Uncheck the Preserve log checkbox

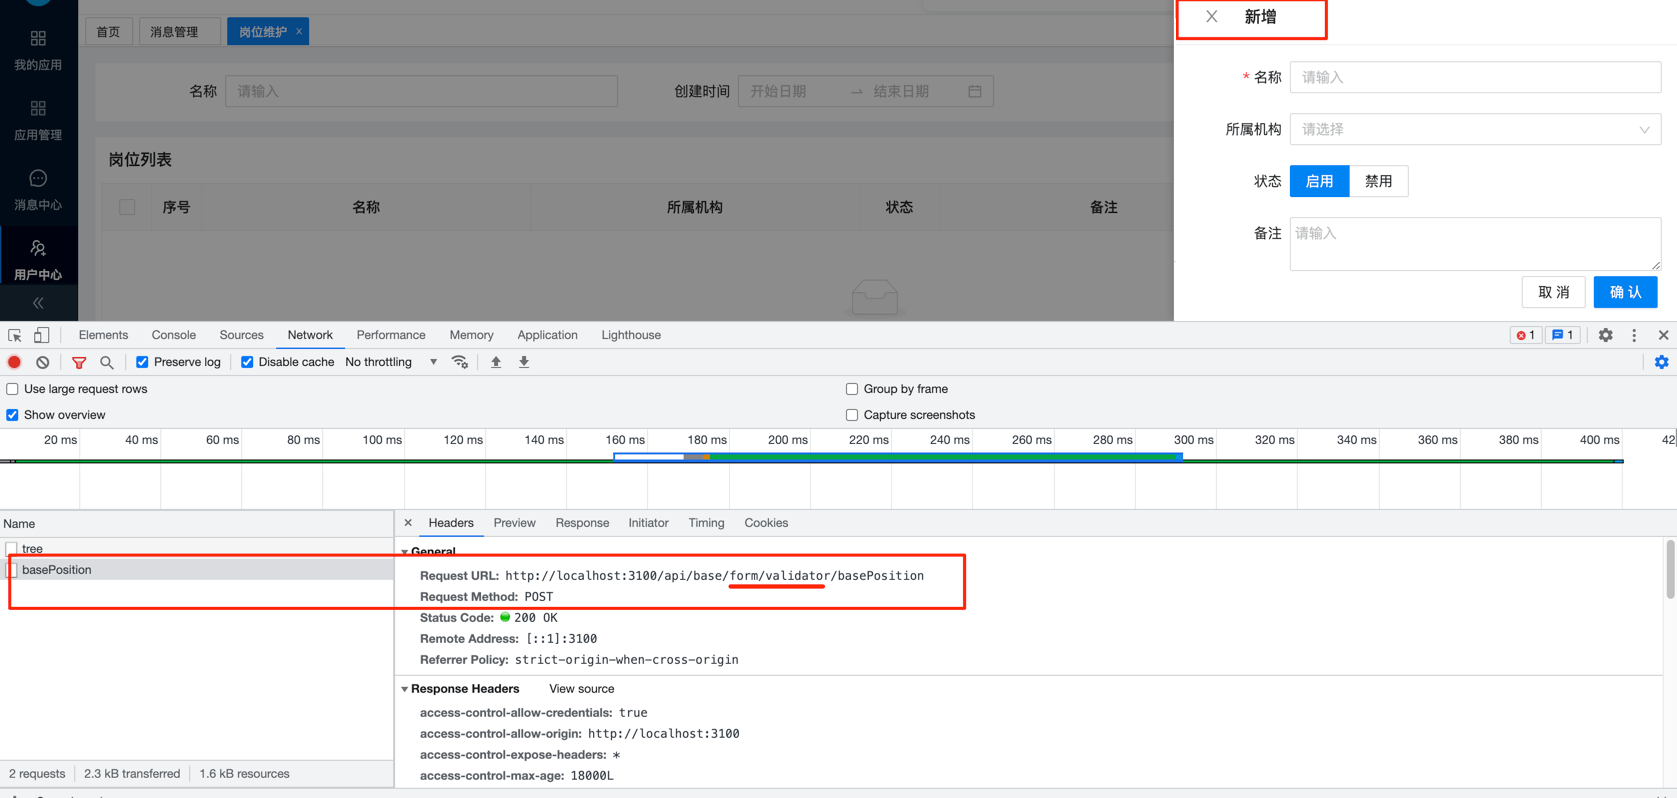click(142, 362)
